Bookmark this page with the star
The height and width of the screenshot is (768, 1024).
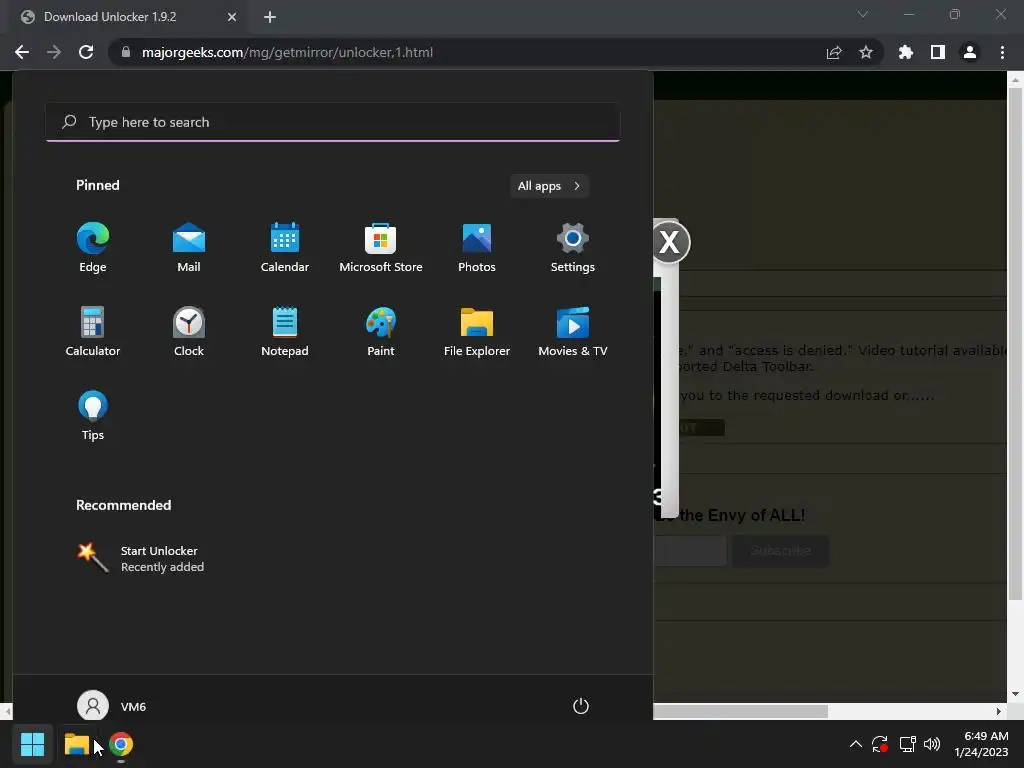coord(866,52)
